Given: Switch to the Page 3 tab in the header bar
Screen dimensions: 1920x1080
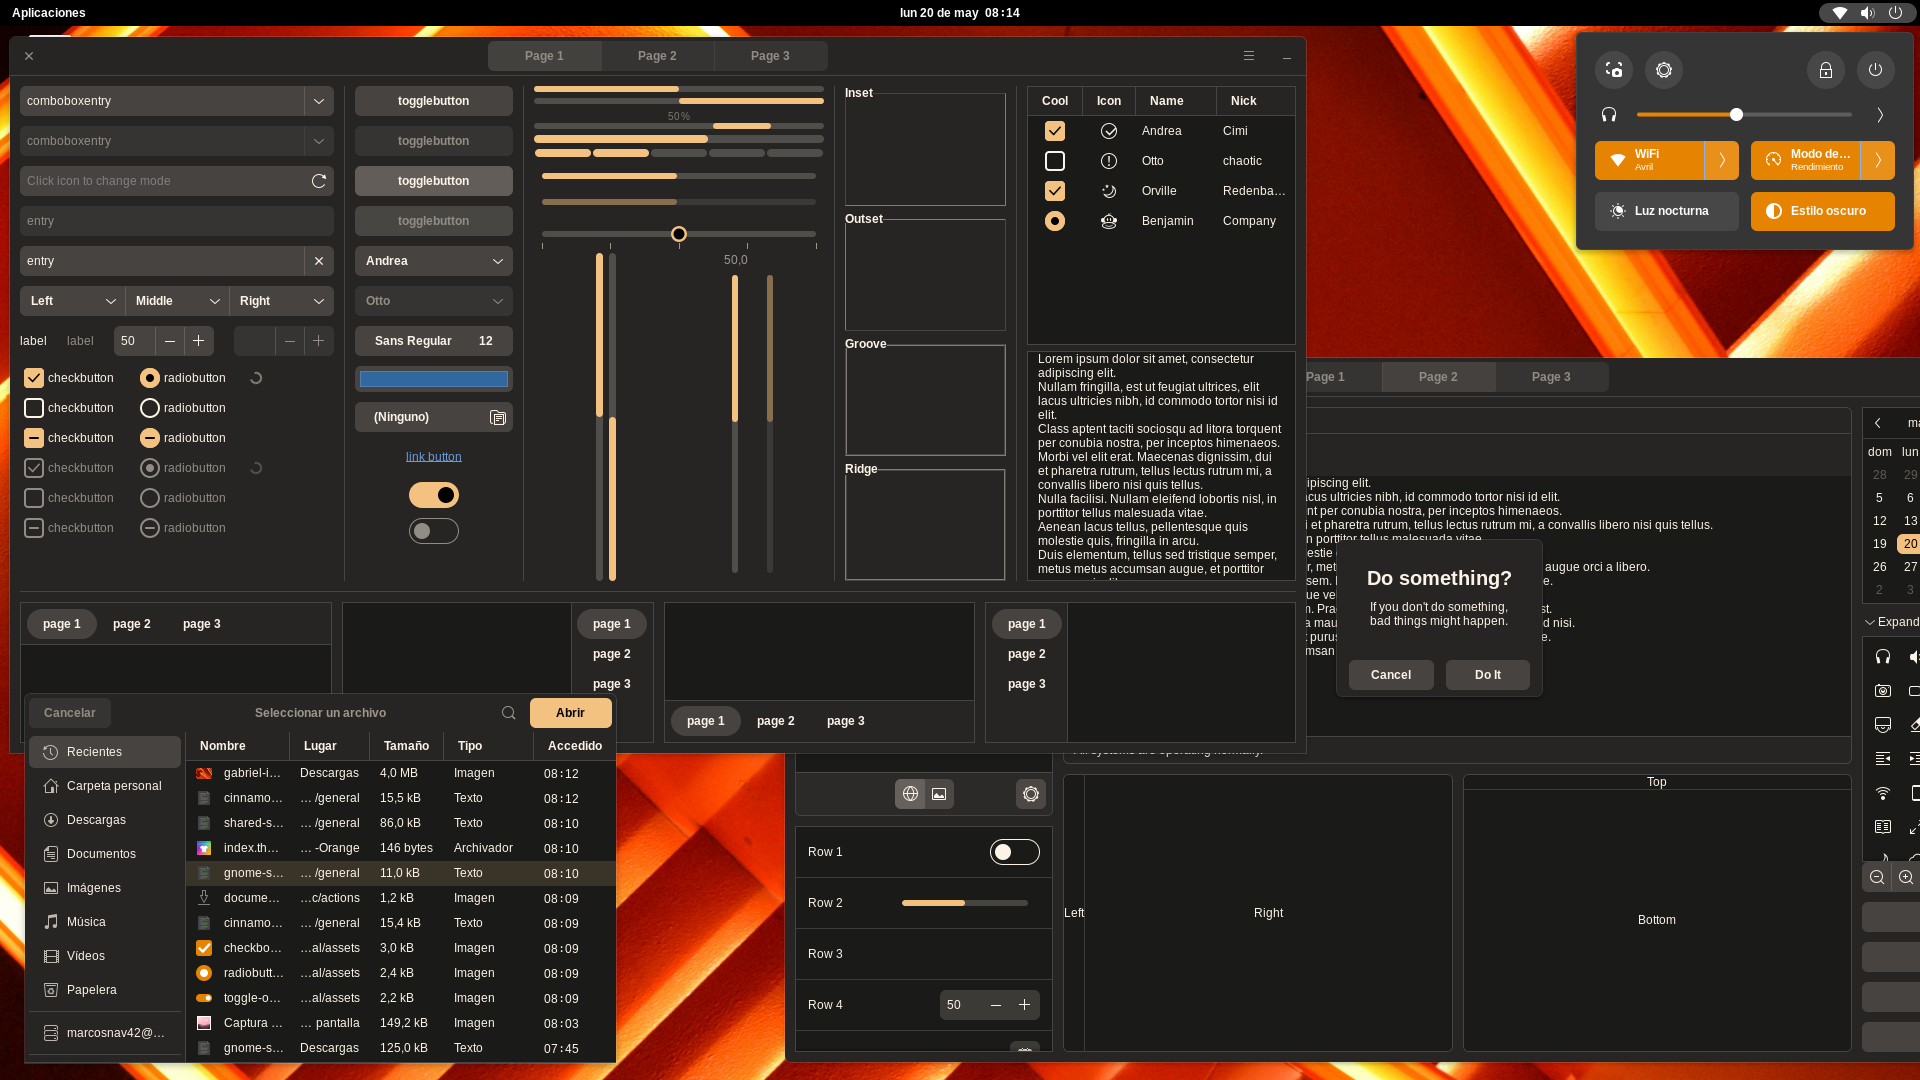Looking at the screenshot, I should click(x=770, y=56).
